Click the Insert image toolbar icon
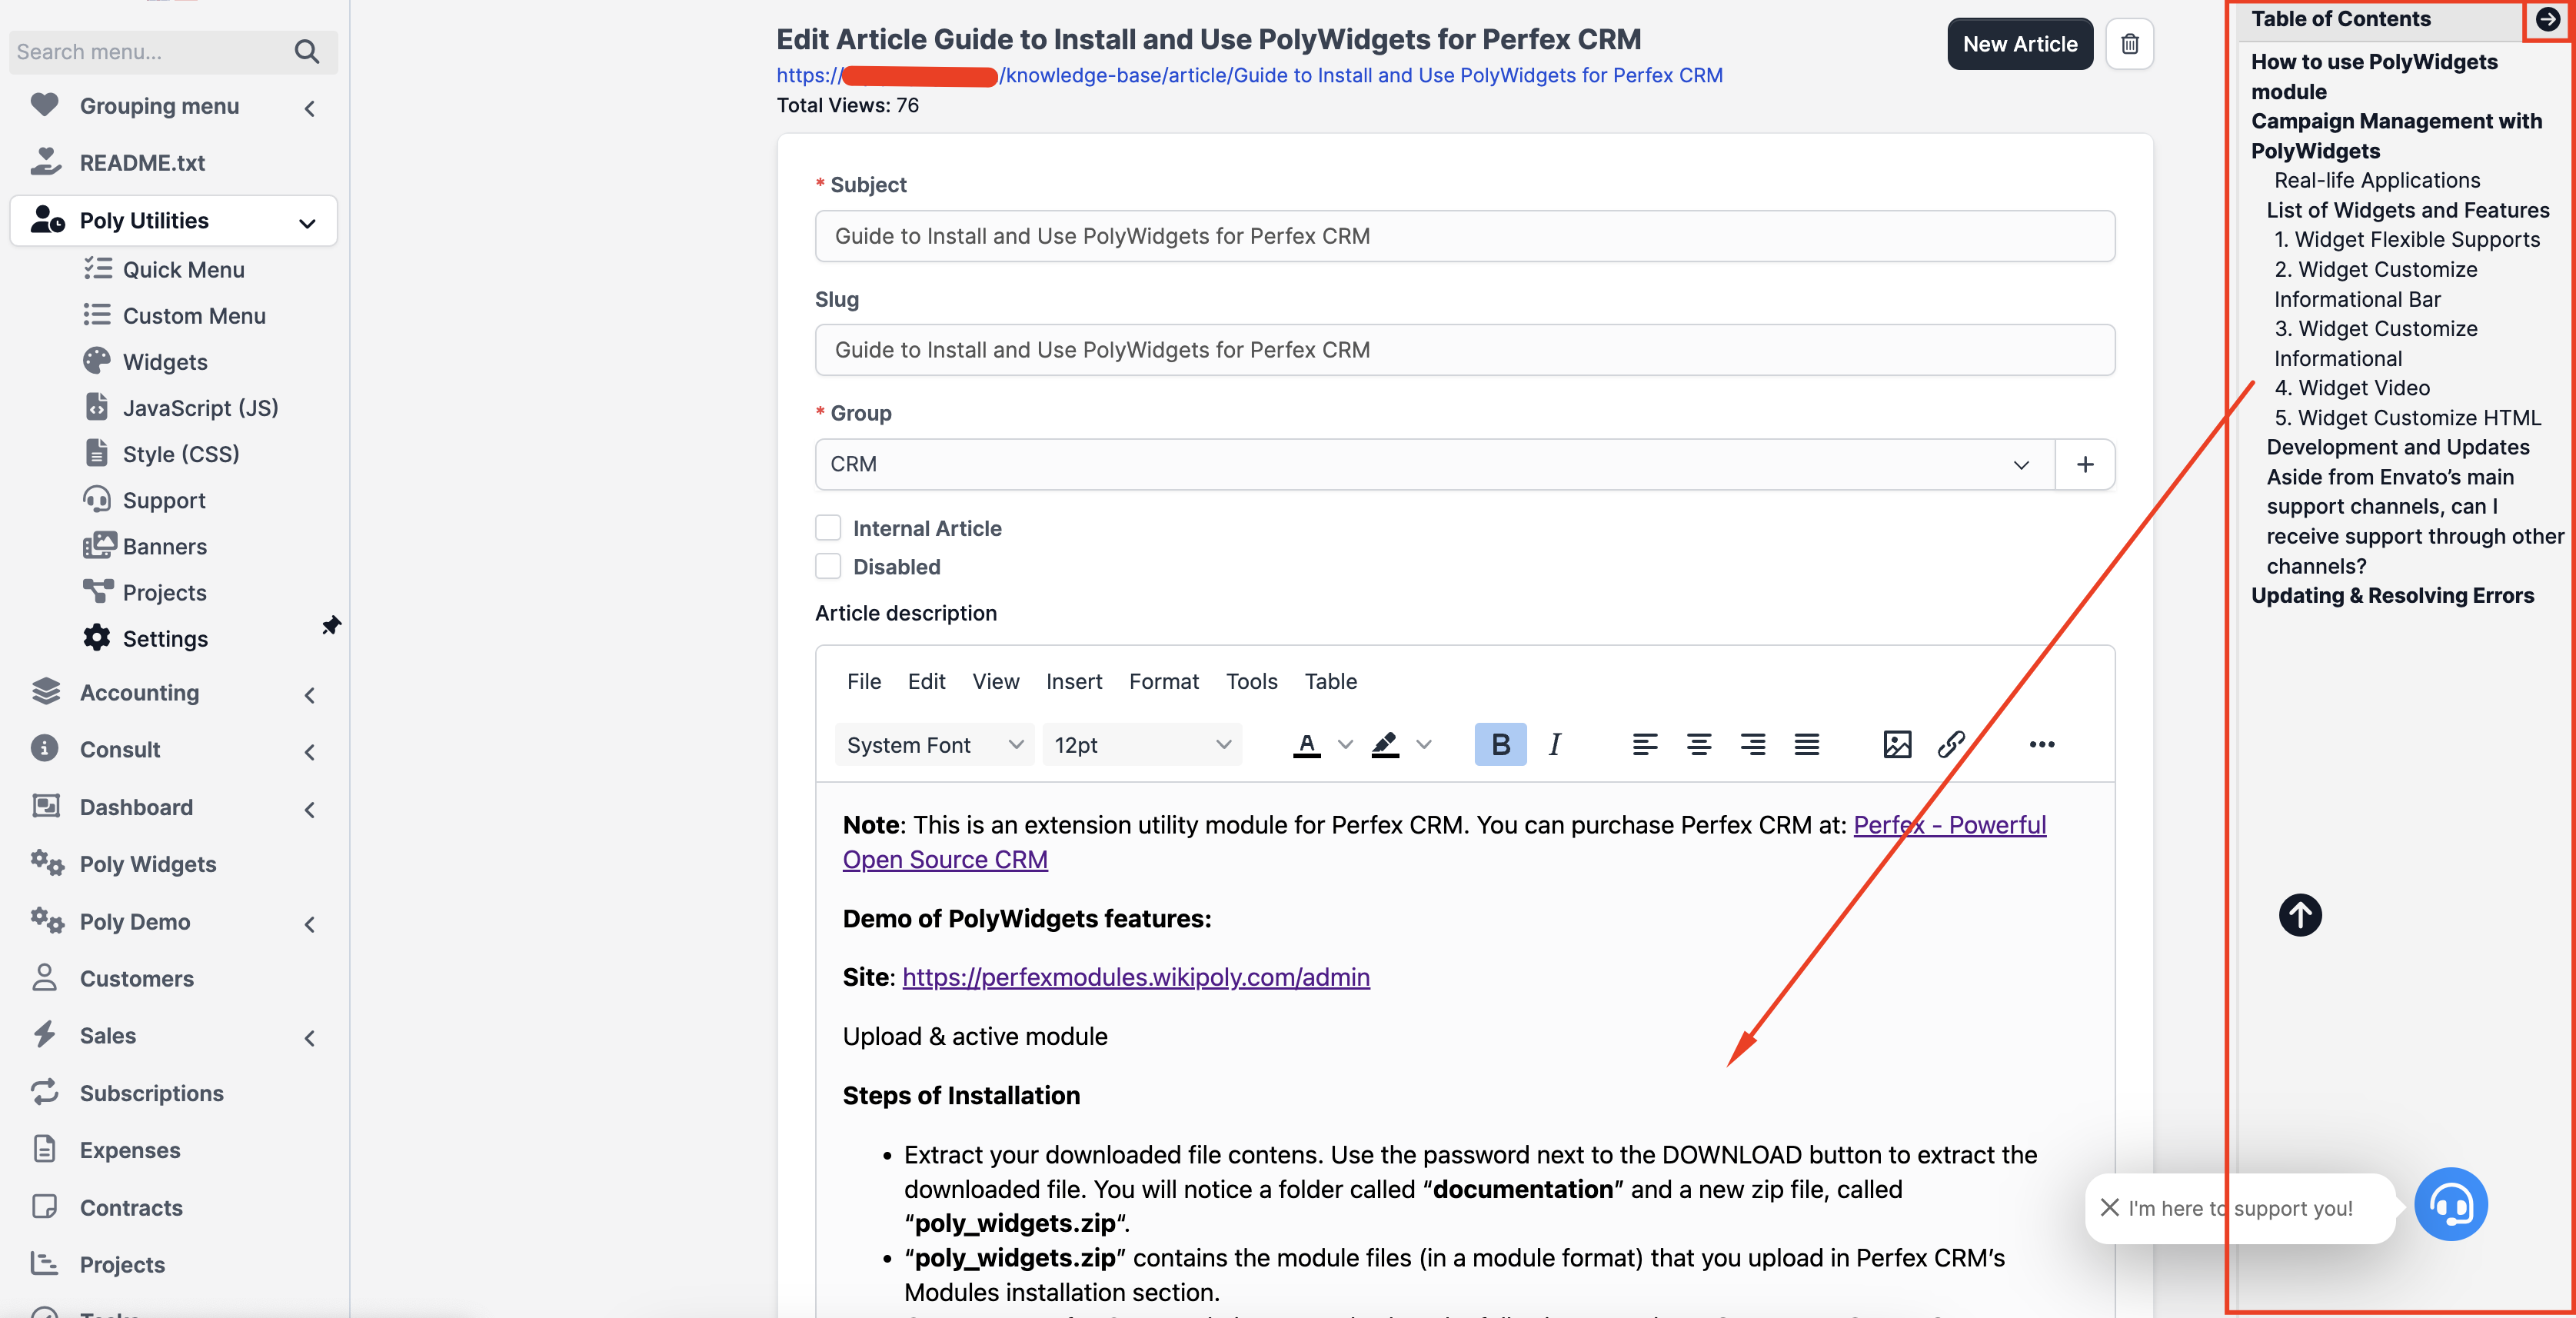This screenshot has height=1318, width=2576. (x=1896, y=744)
